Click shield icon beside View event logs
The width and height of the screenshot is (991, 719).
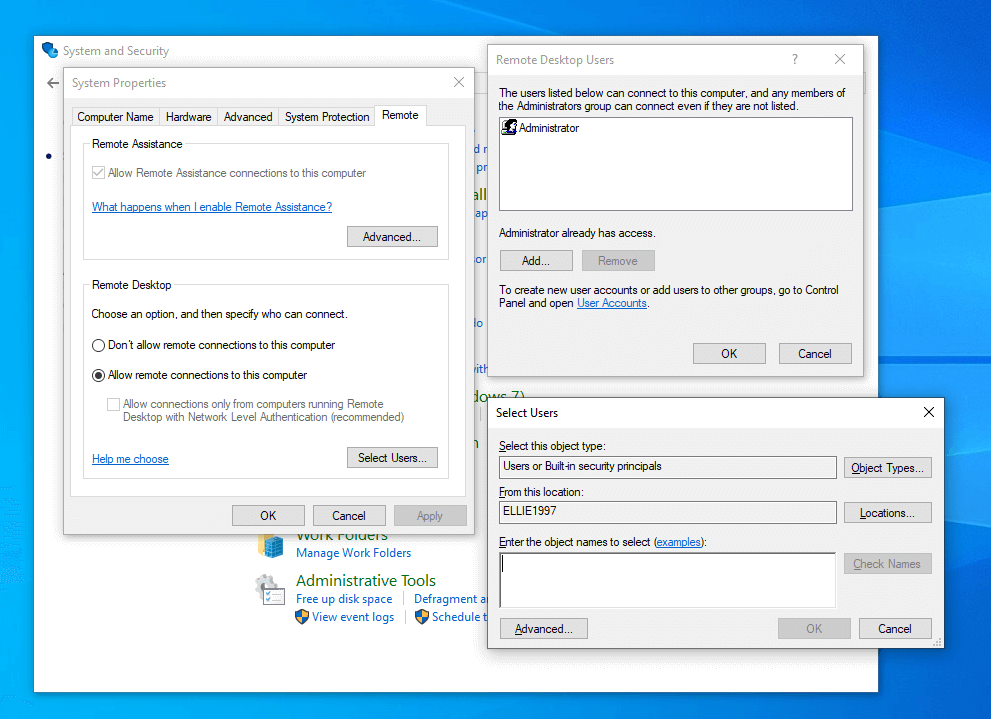click(302, 617)
